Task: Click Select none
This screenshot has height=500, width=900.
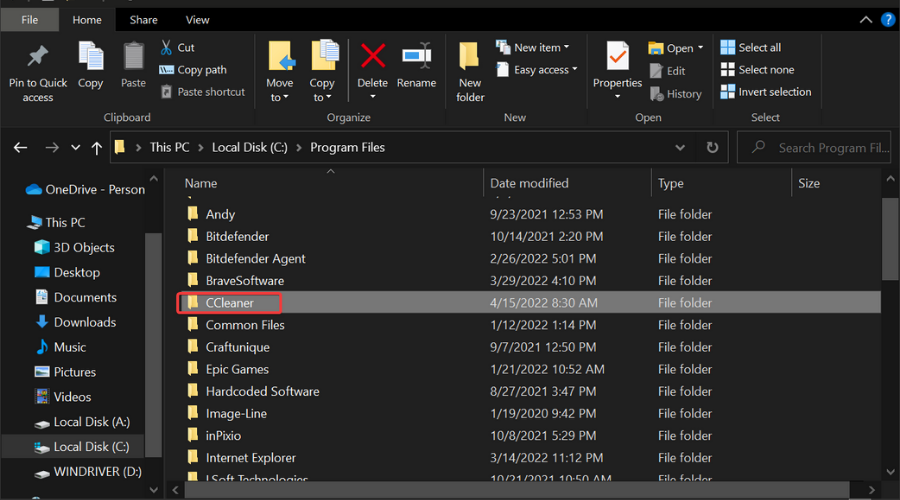Action: [758, 69]
